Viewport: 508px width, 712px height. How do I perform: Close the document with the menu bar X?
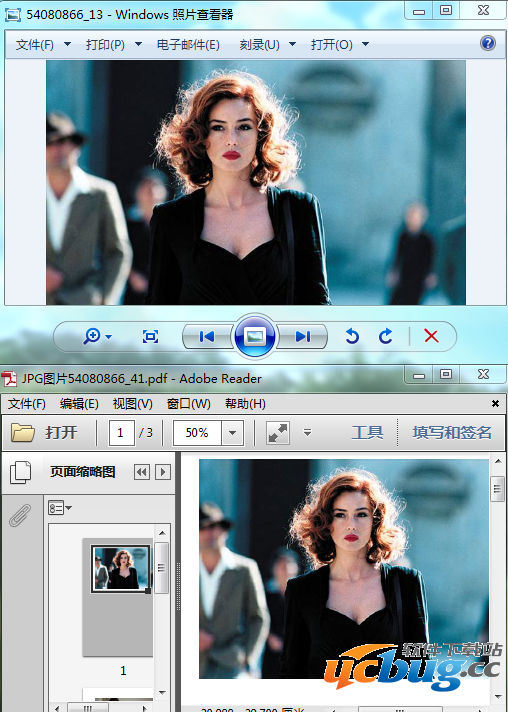[x=495, y=403]
